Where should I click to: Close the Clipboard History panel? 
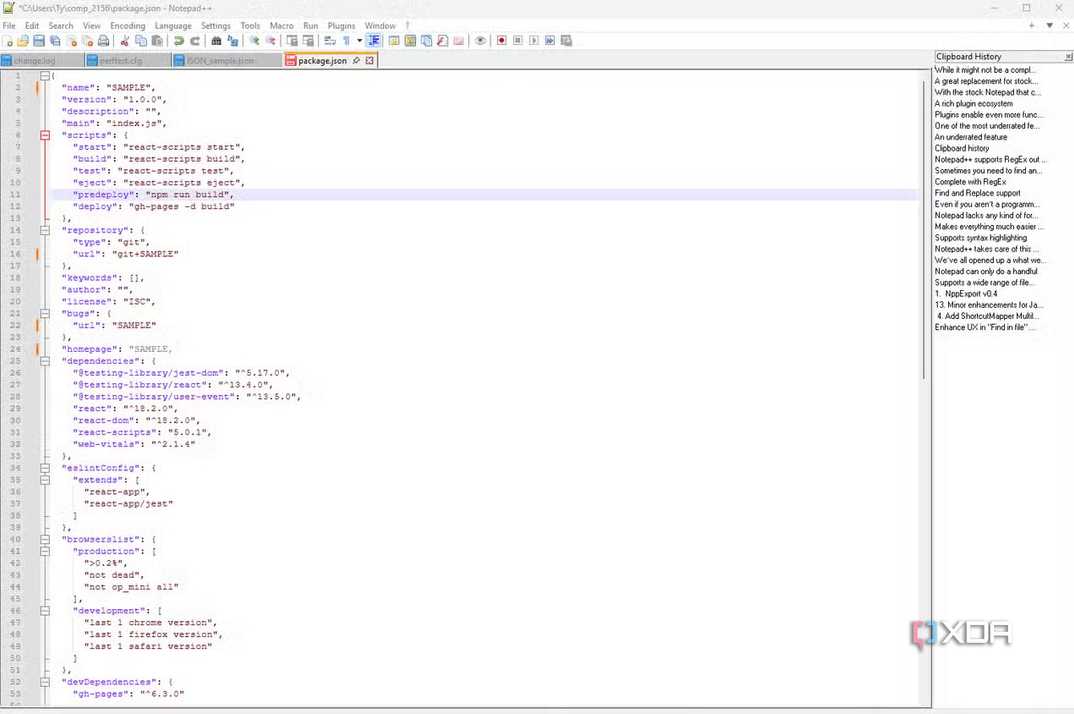point(1068,57)
